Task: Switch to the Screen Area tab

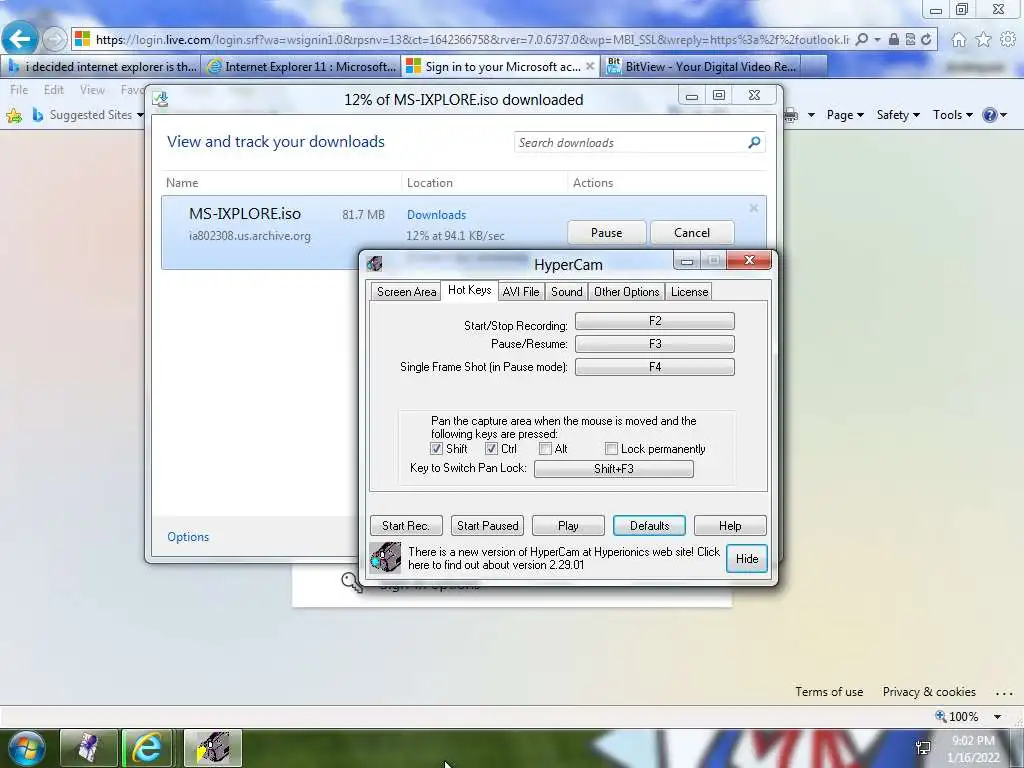Action: [406, 292]
